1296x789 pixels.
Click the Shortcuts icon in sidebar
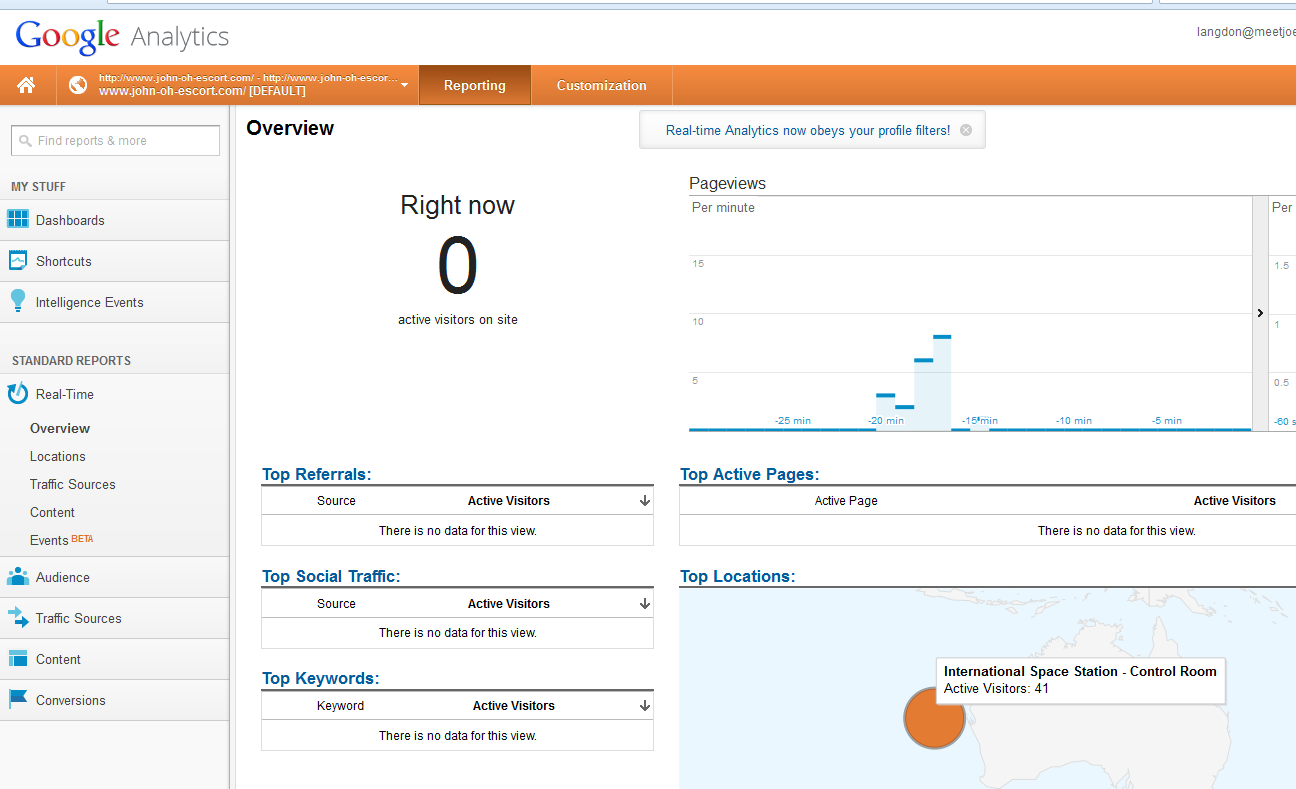click(x=18, y=261)
